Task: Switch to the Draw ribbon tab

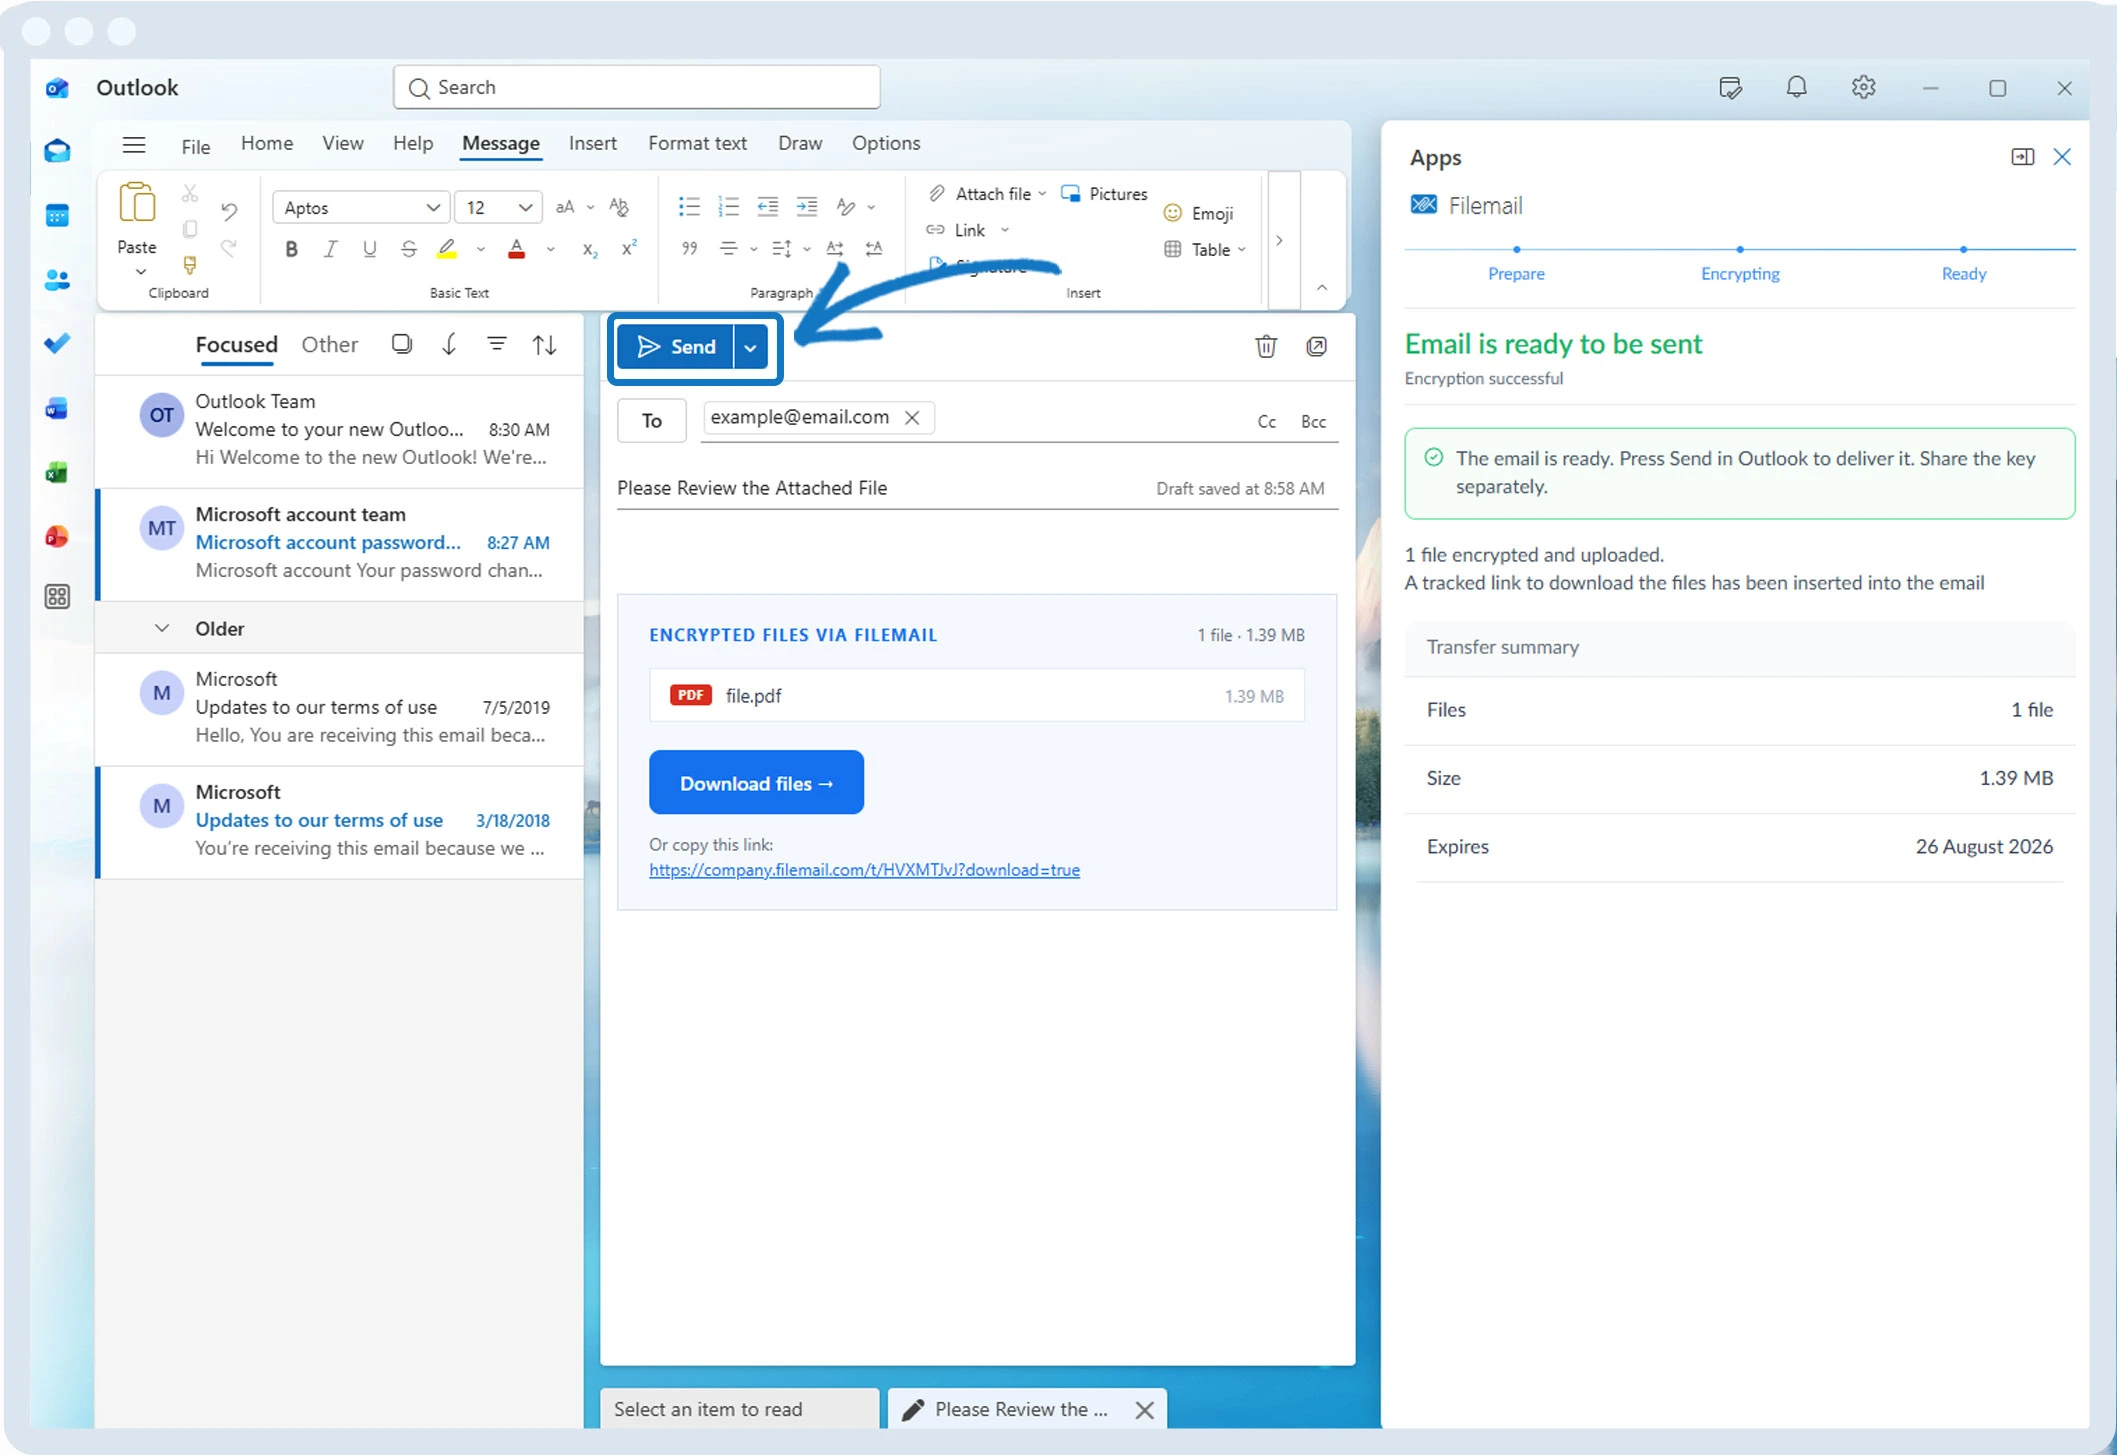Action: (x=800, y=143)
